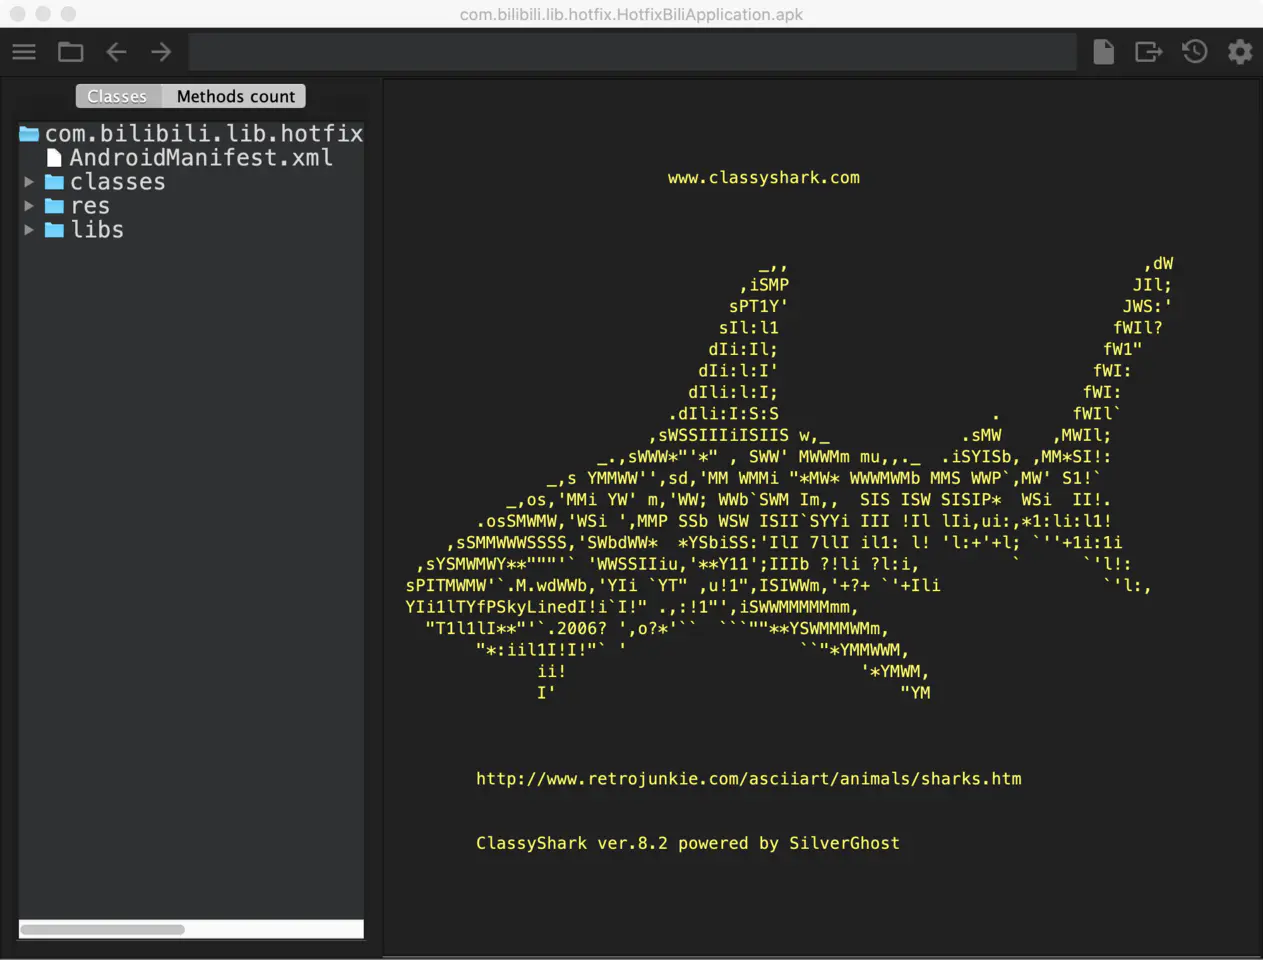
Task: Maximize the window with green button
Action: click(x=68, y=14)
